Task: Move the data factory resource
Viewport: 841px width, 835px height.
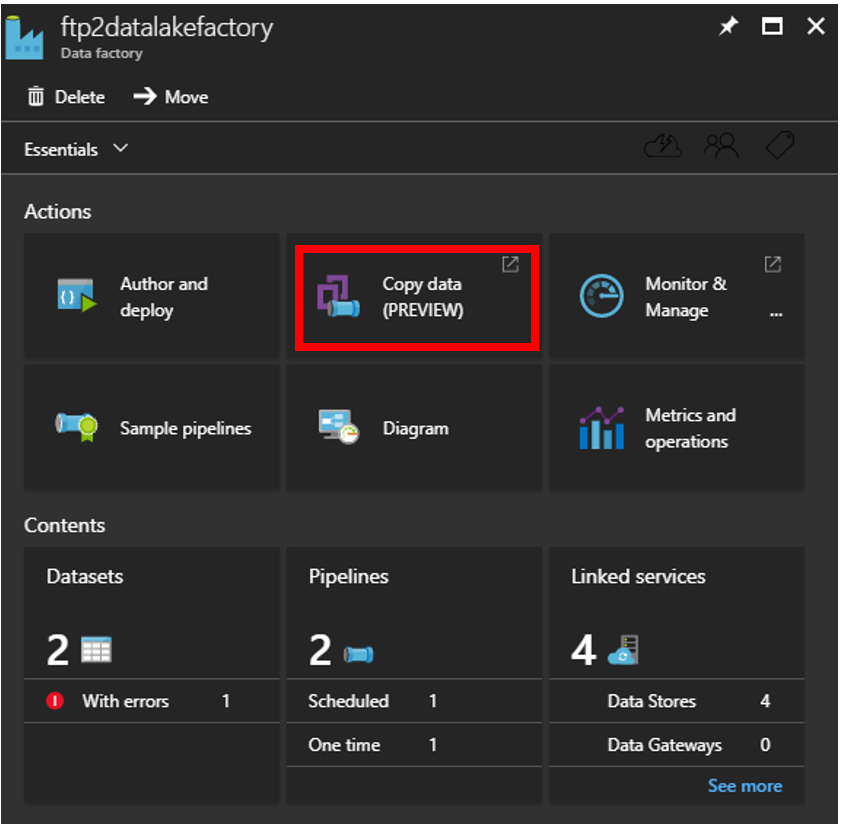Action: click(x=171, y=97)
